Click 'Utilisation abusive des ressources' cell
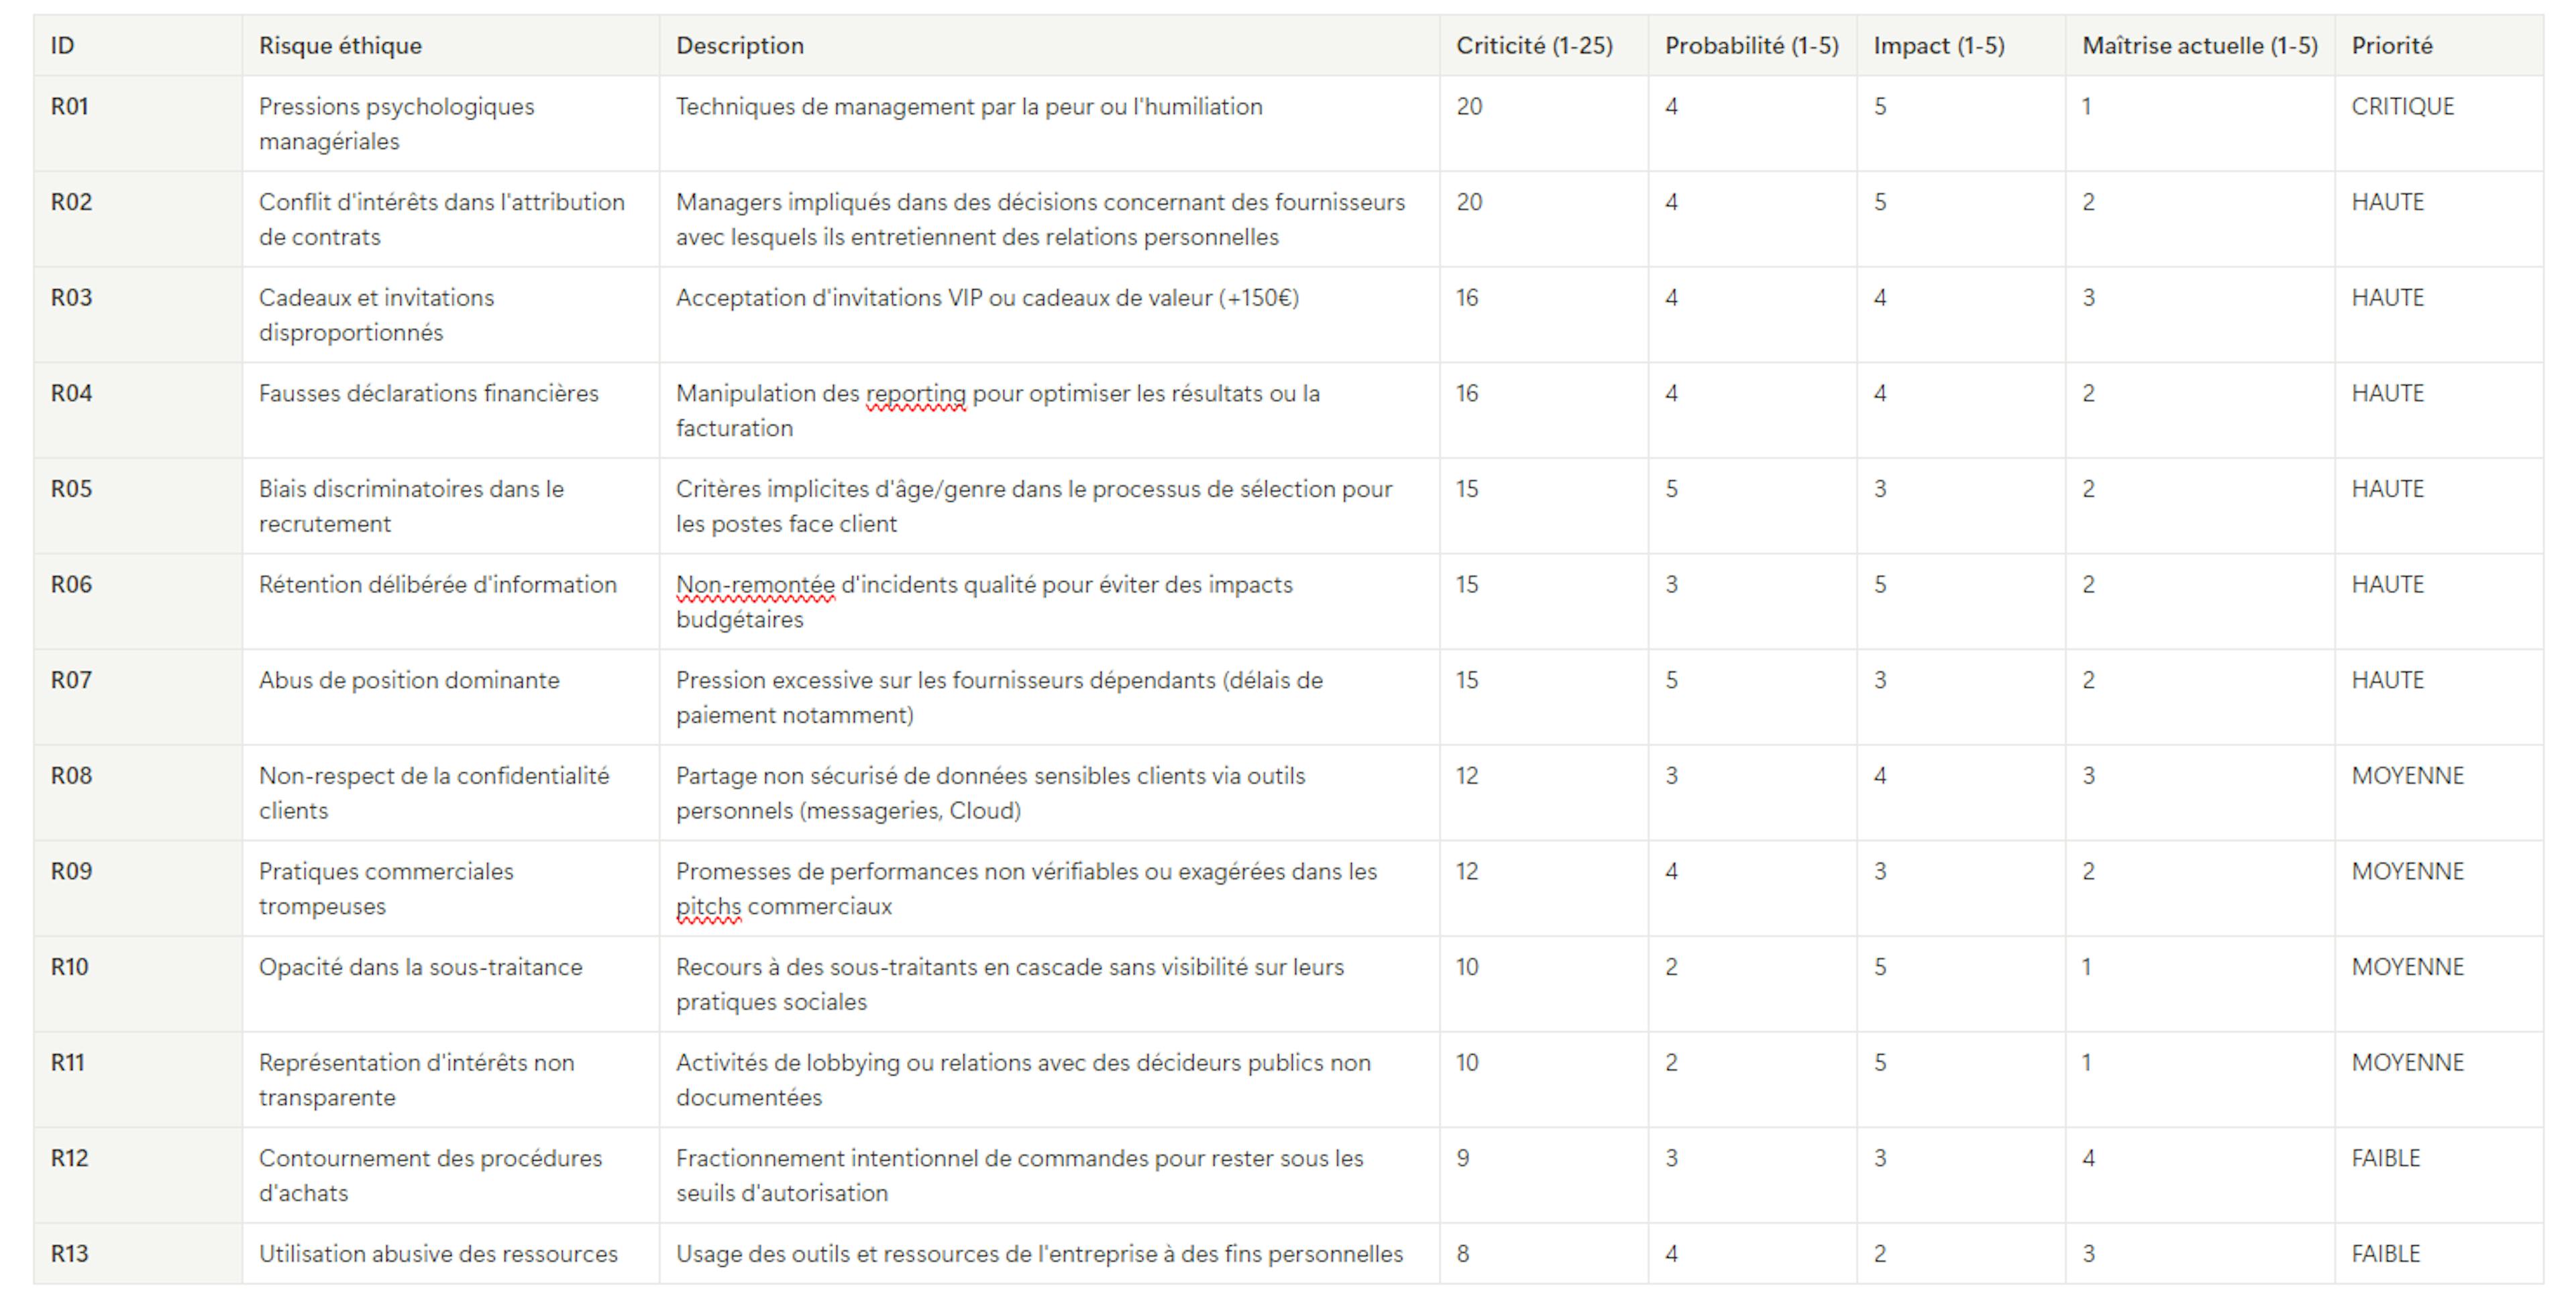 [450, 1254]
